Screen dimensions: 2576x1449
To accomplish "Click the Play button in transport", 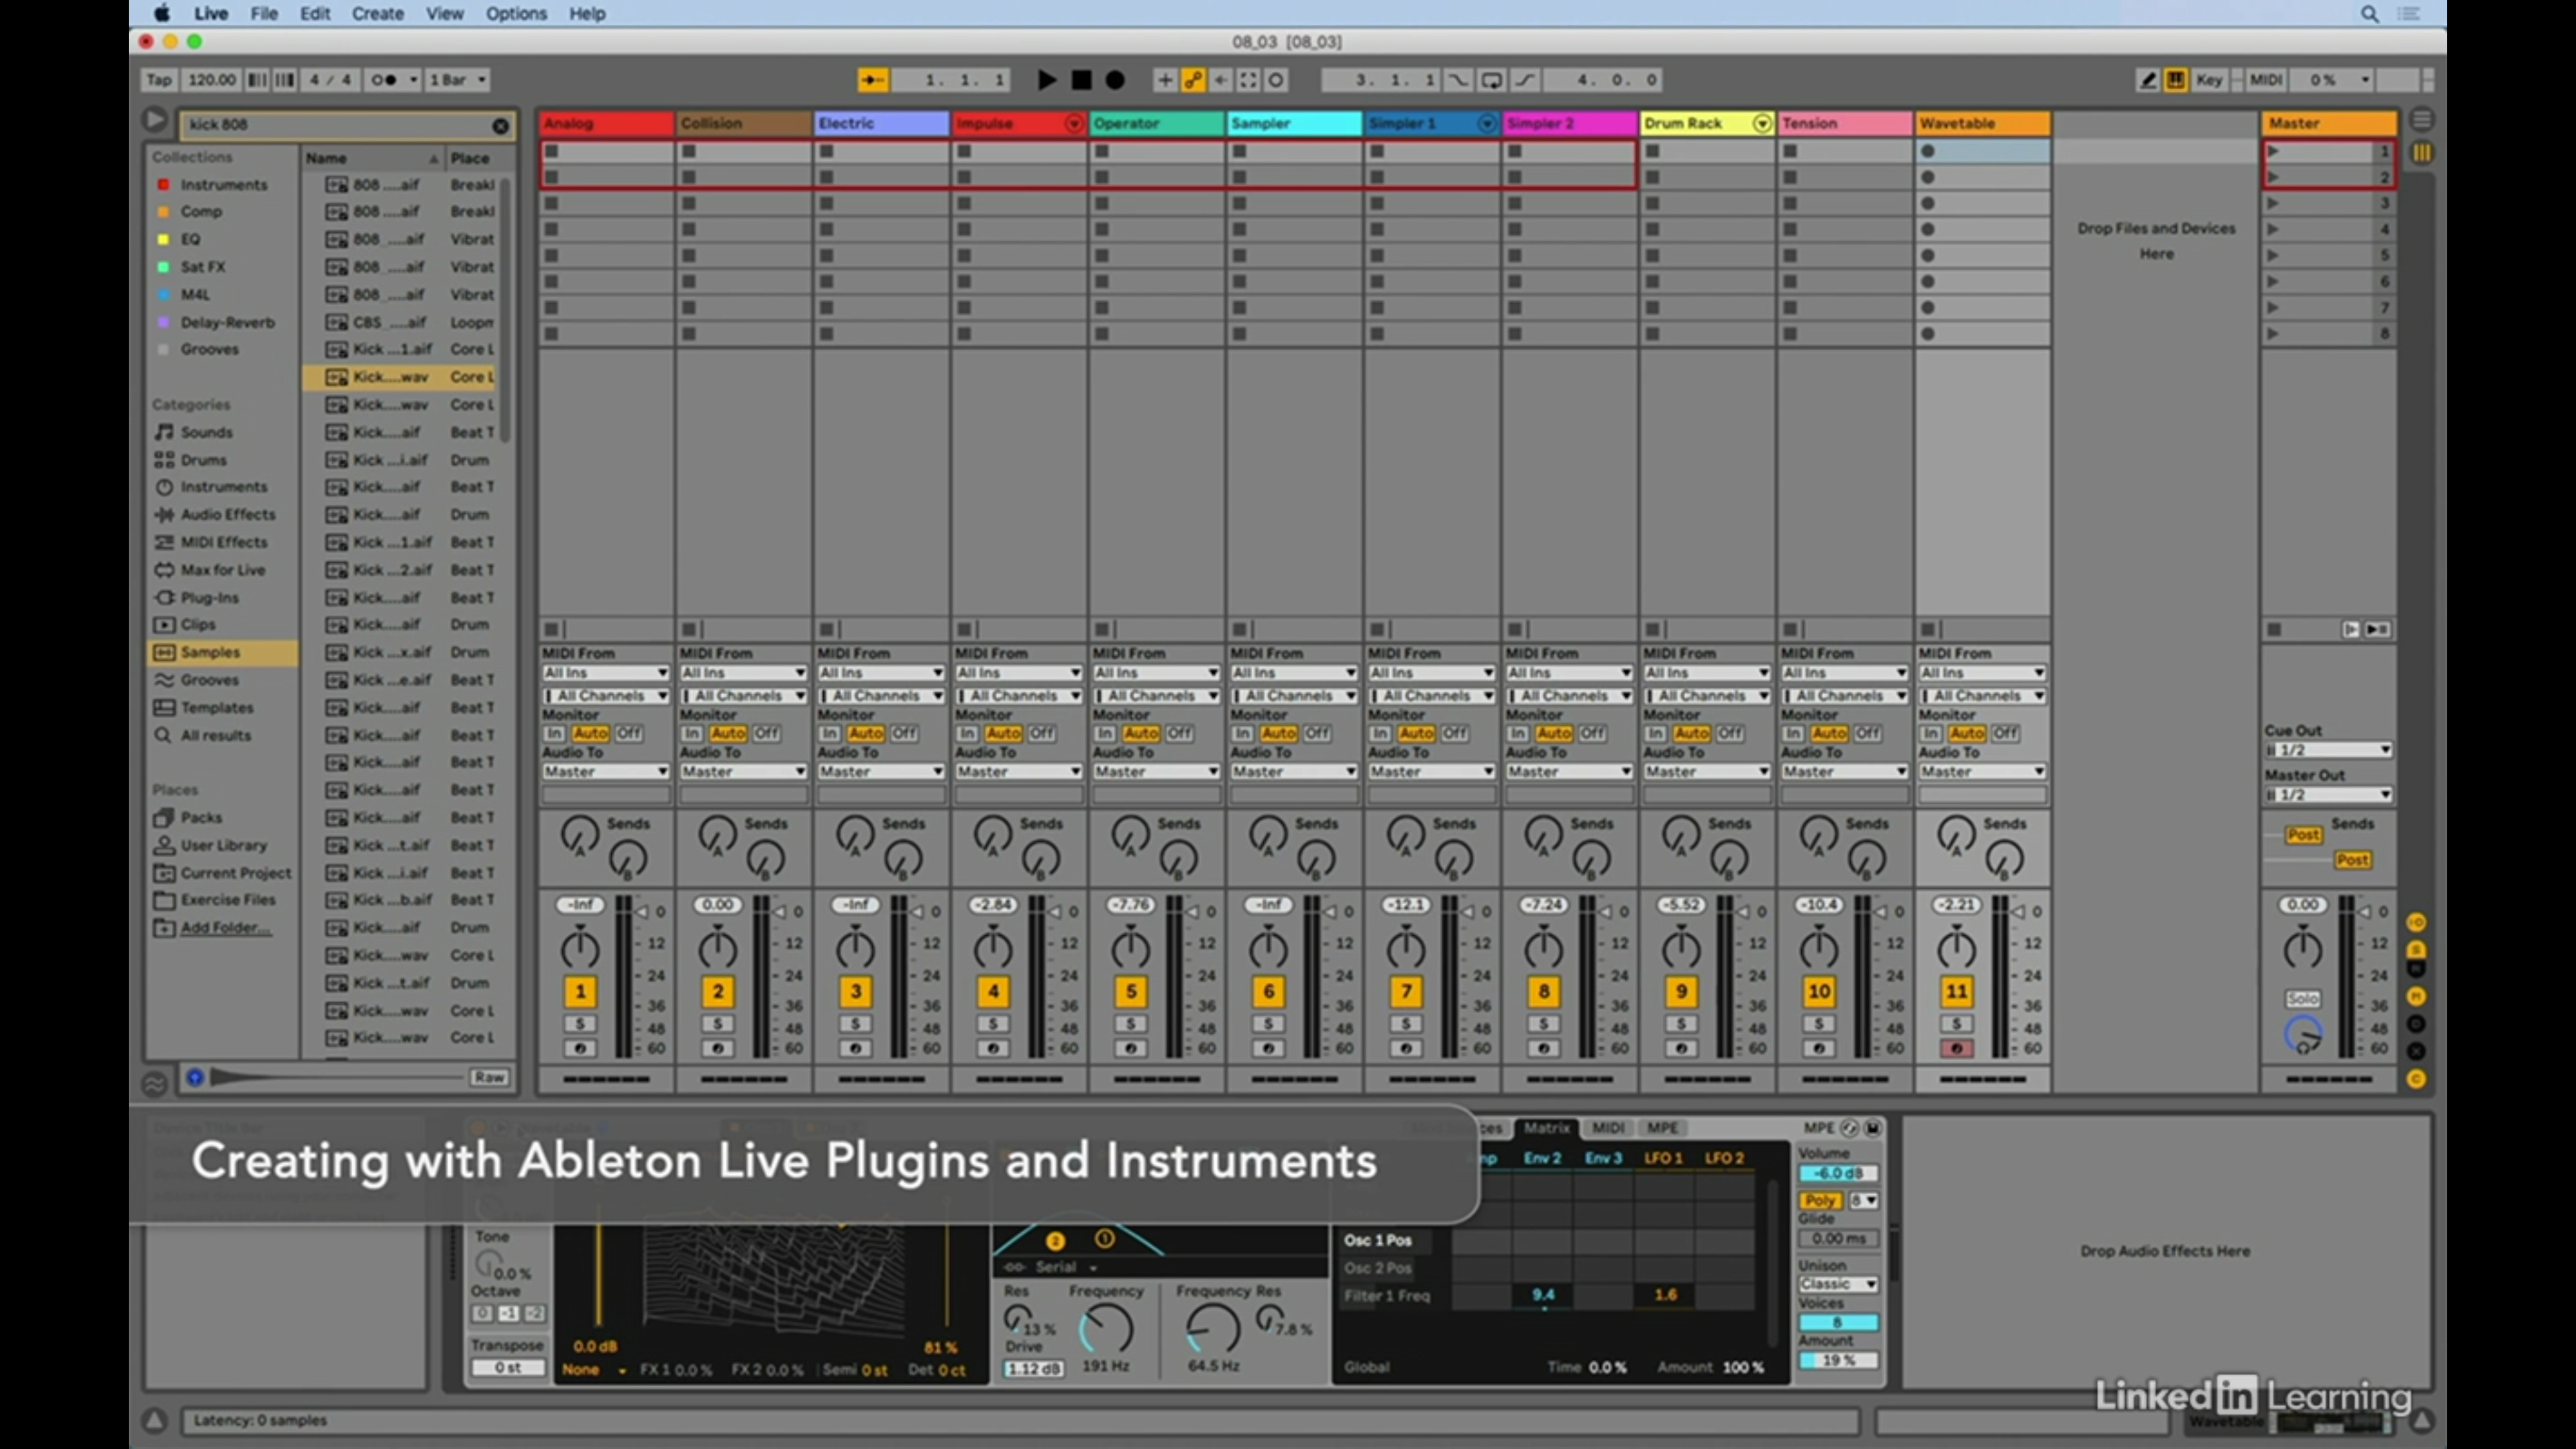I will [1046, 80].
